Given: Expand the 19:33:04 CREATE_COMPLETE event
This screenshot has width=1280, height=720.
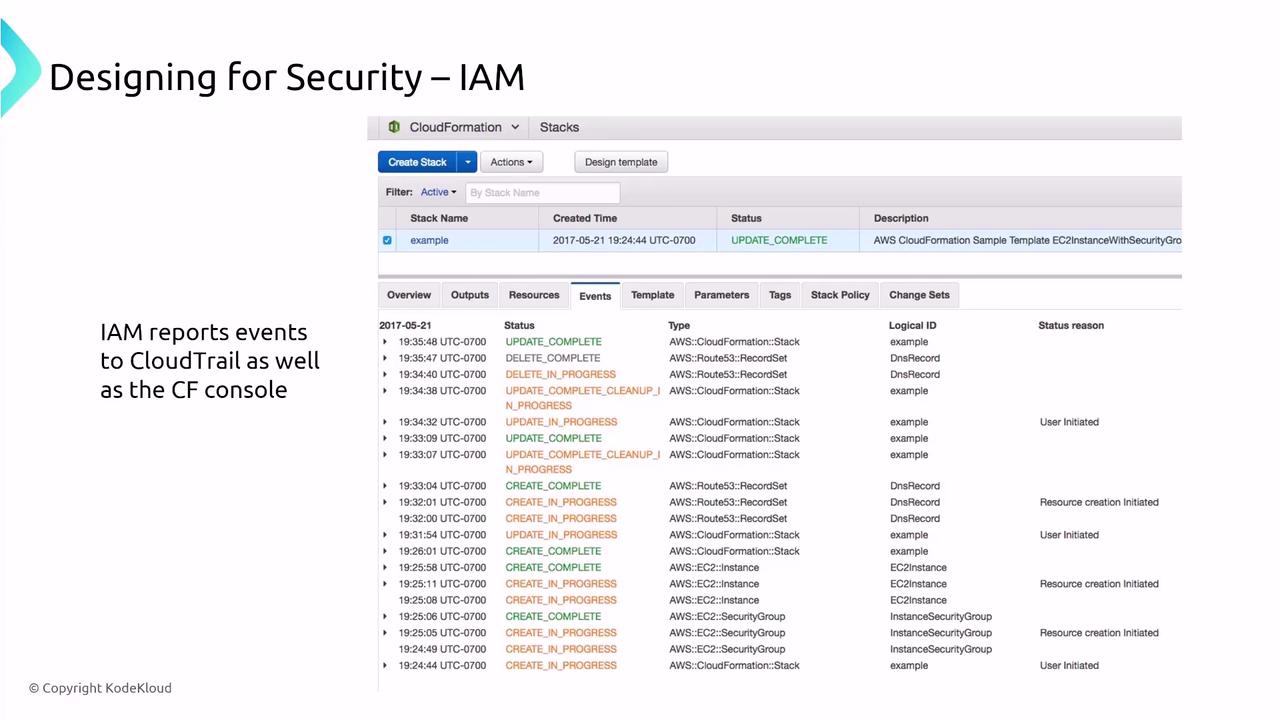Looking at the screenshot, I should pos(385,486).
